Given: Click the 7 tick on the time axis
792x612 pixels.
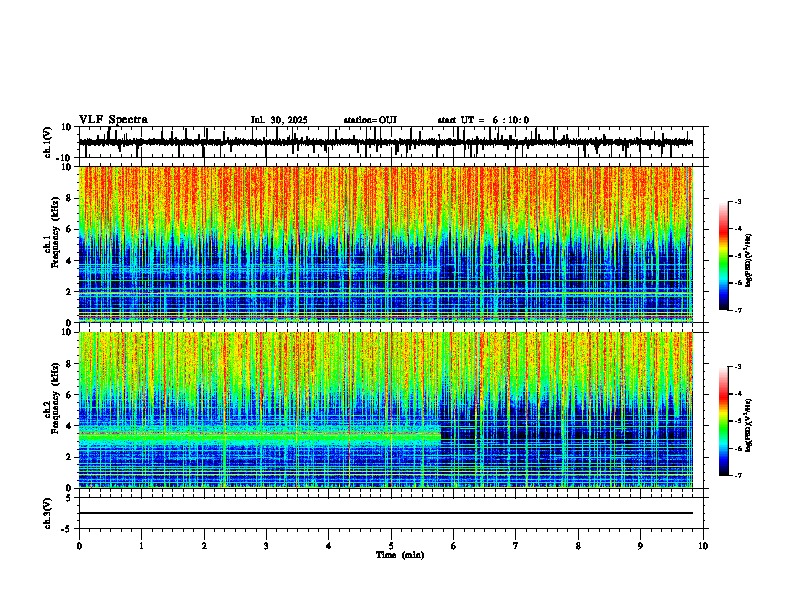Looking at the screenshot, I should click(516, 546).
